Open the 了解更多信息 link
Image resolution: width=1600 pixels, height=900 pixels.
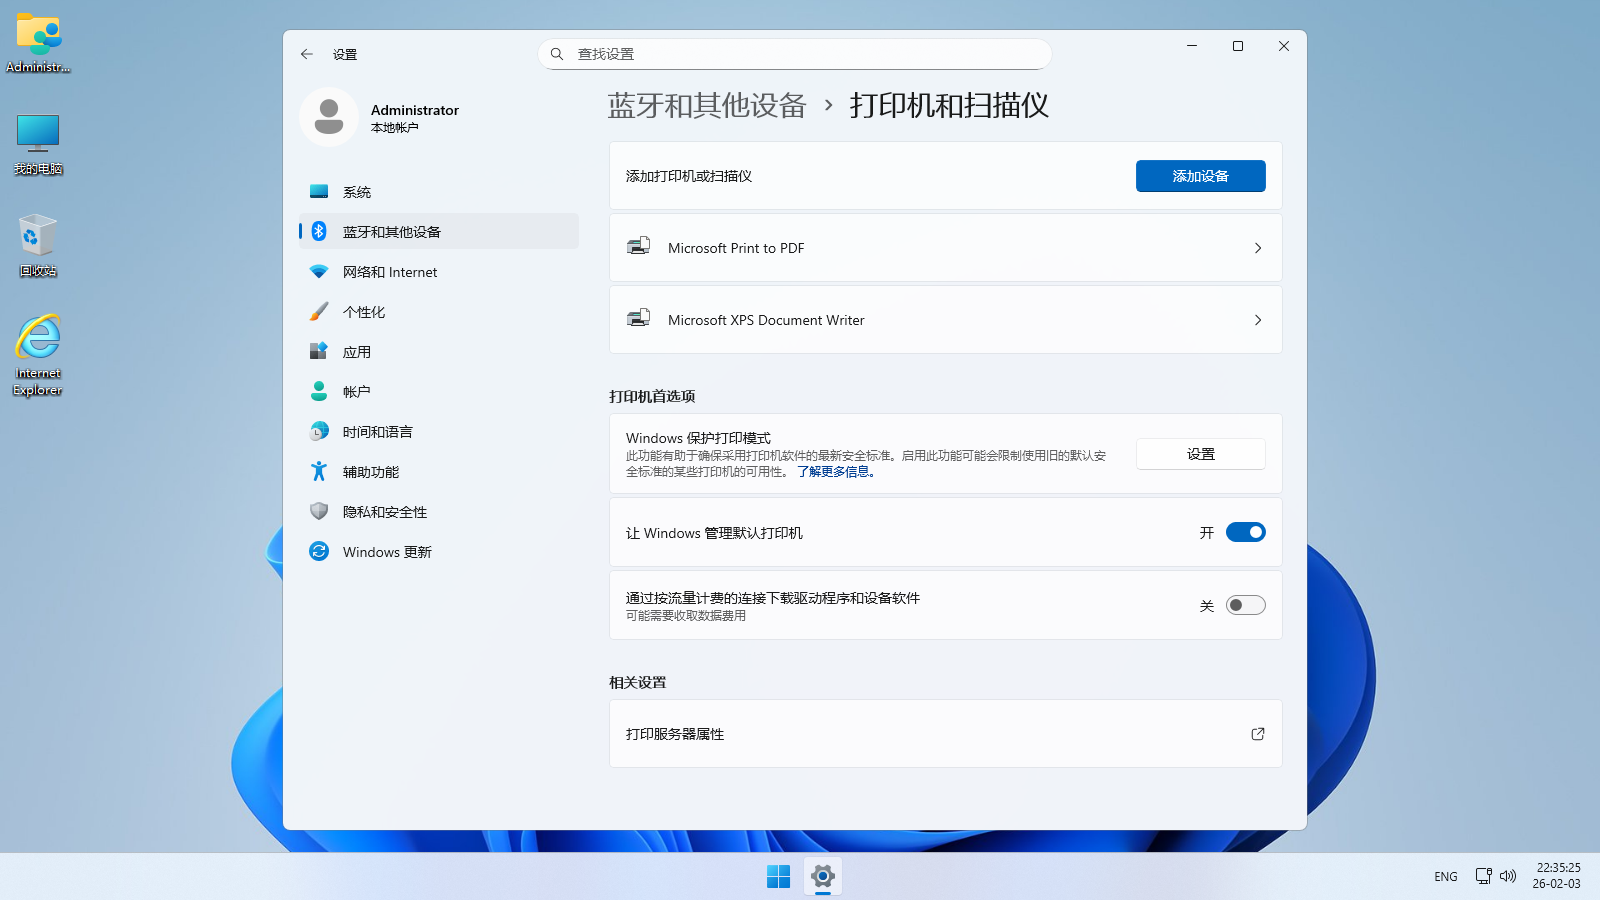coord(836,472)
